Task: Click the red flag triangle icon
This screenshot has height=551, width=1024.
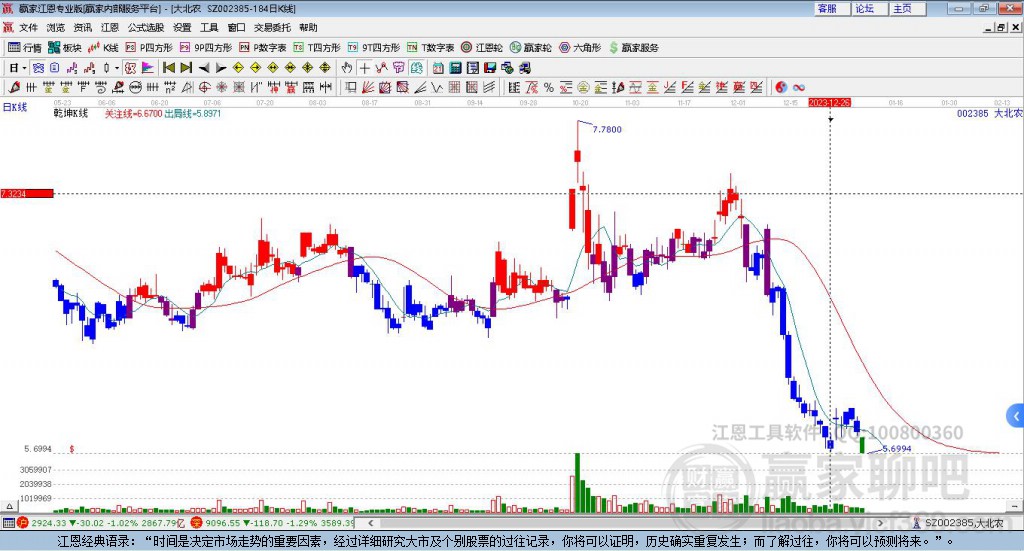Action: pyautogui.click(x=148, y=68)
